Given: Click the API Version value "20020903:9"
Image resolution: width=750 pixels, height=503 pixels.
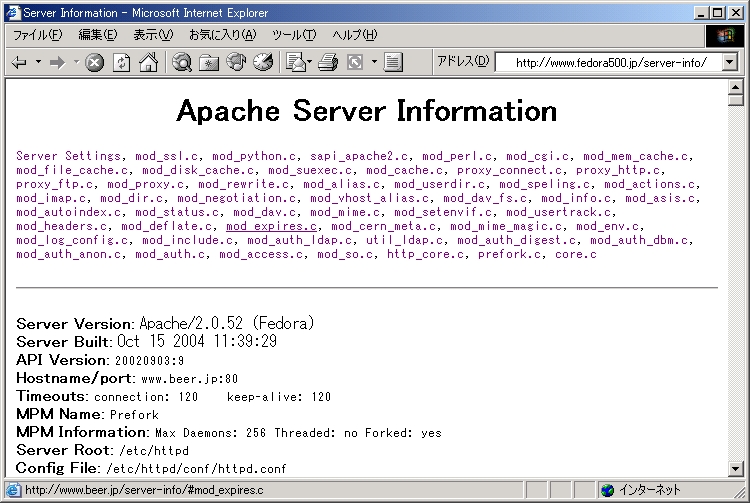Looking at the screenshot, I should coord(149,361).
